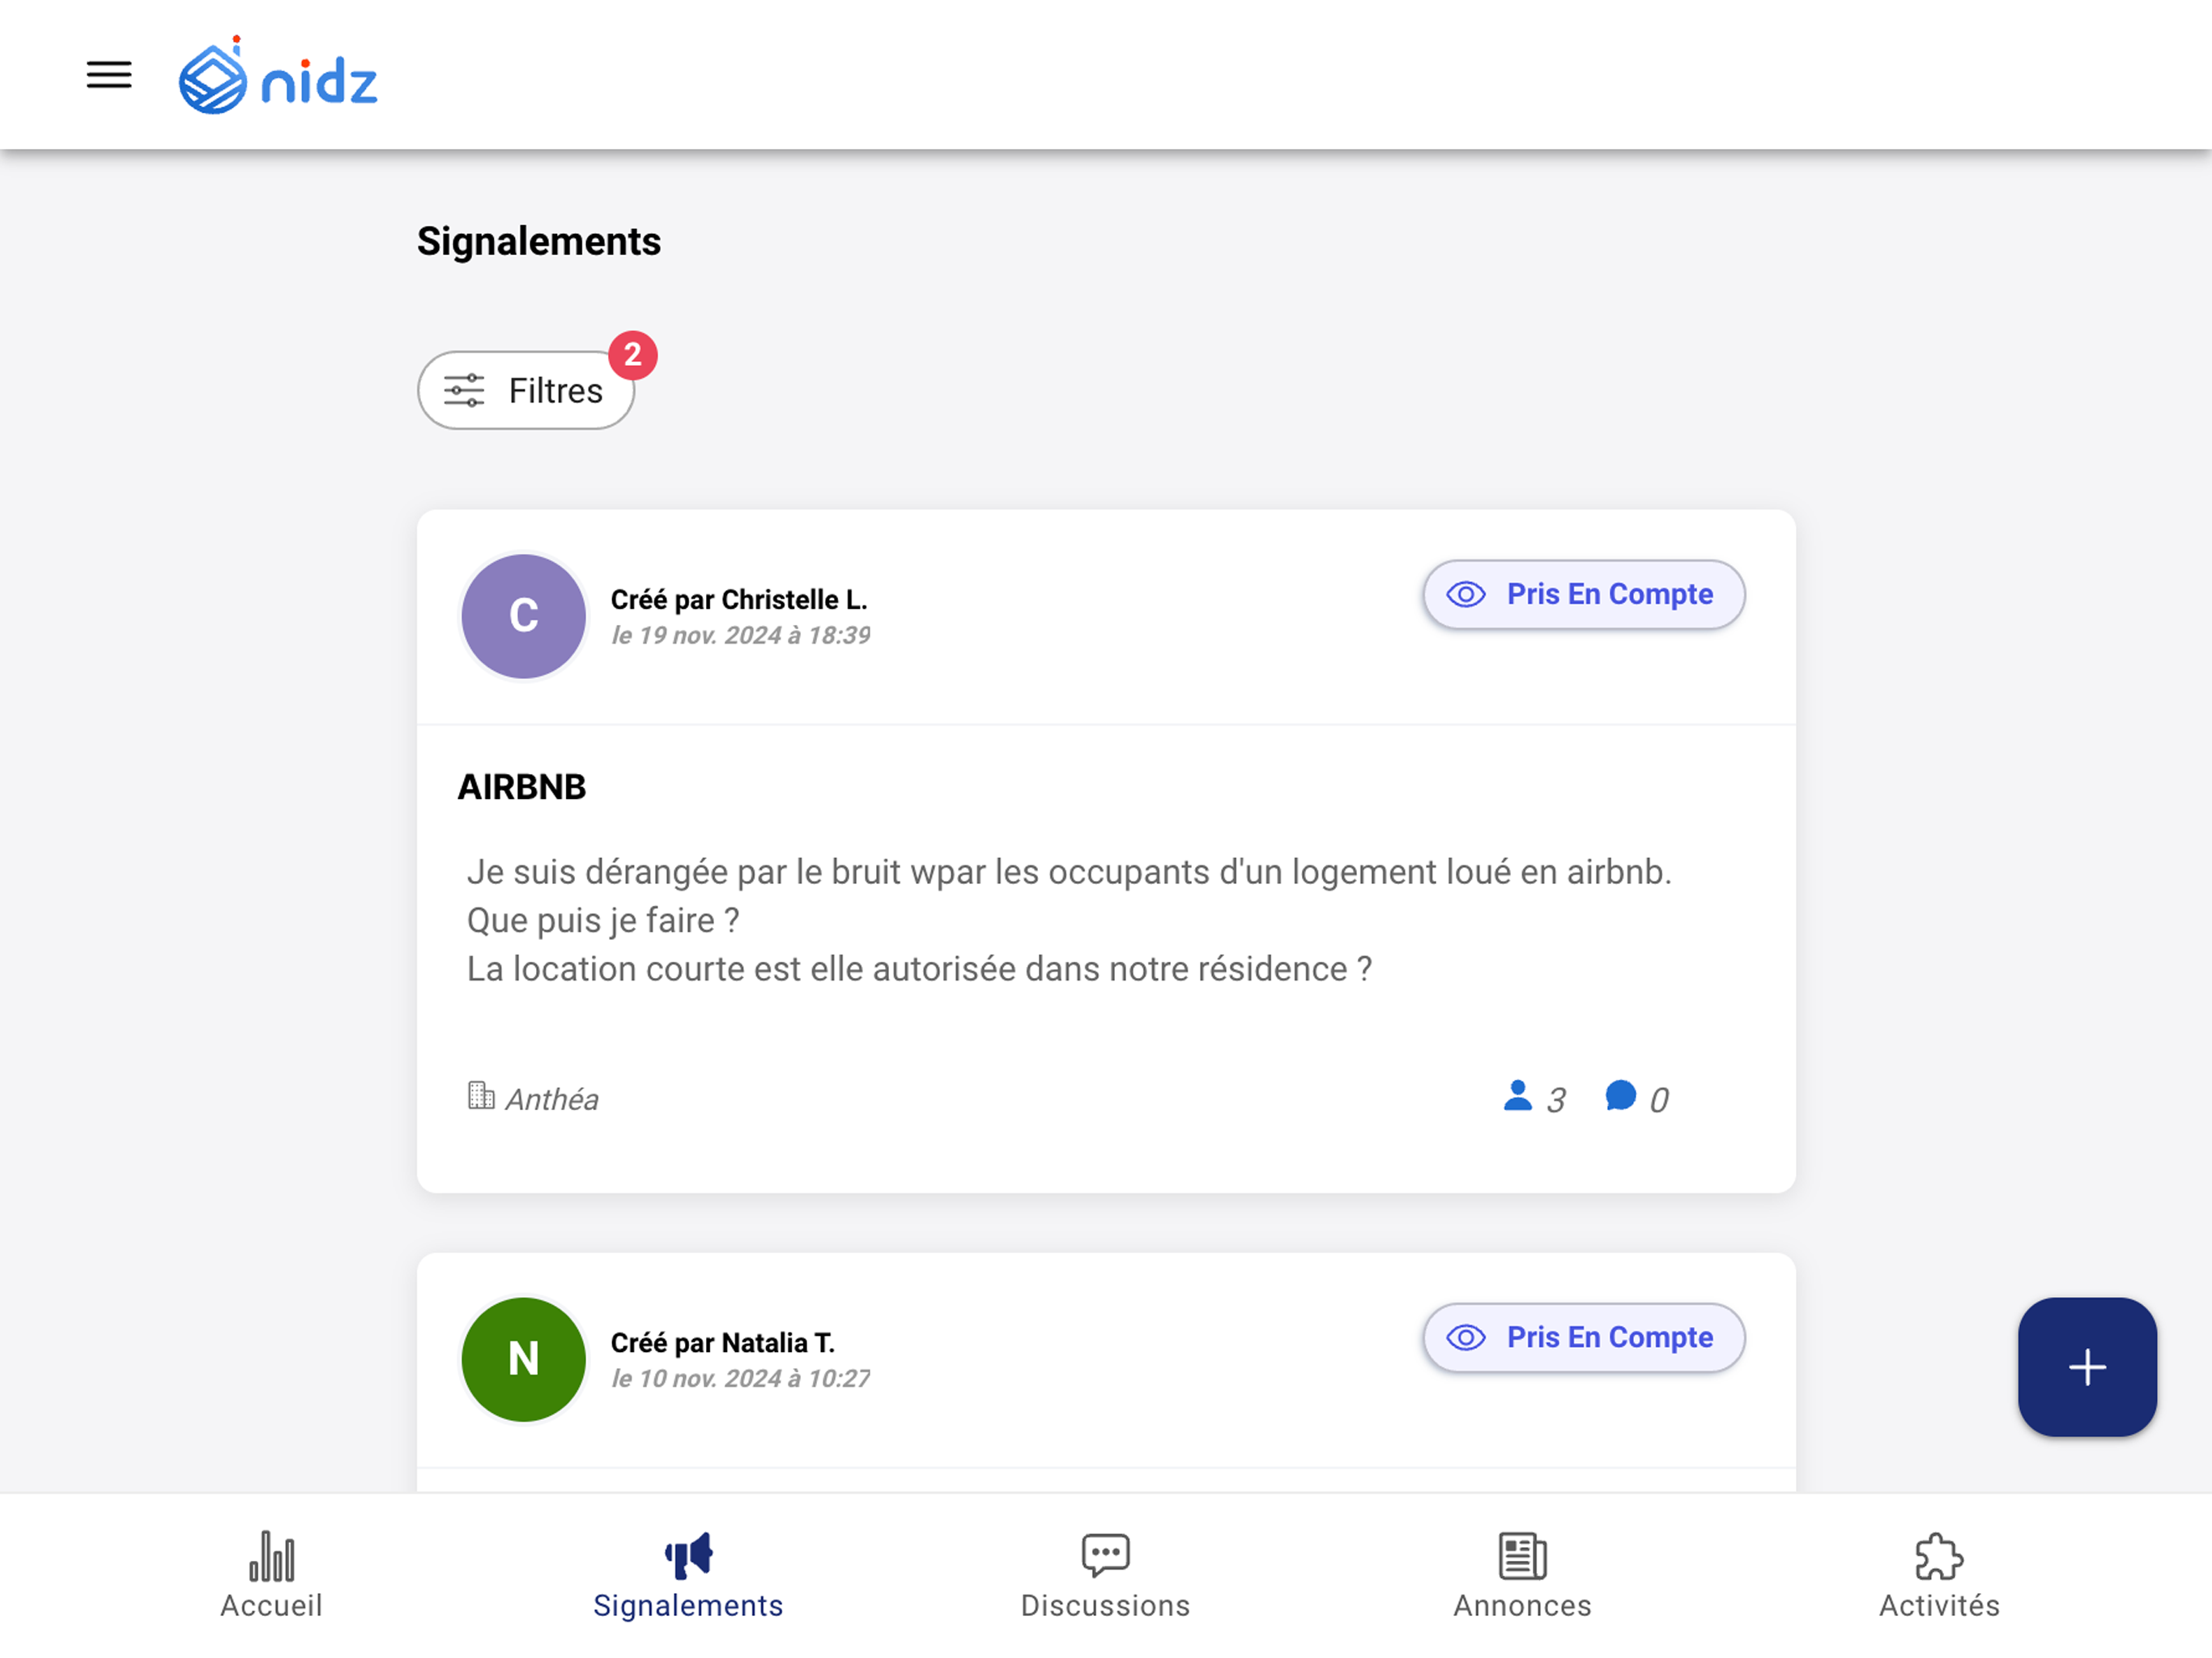Switch to the Annonces tab

(x=1522, y=1575)
